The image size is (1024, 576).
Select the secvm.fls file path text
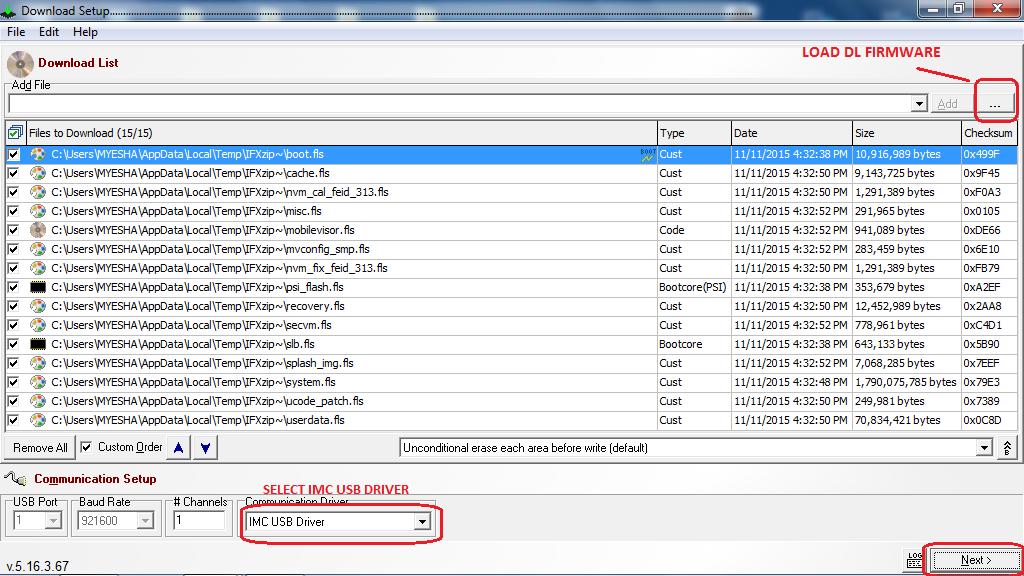[x=191, y=325]
